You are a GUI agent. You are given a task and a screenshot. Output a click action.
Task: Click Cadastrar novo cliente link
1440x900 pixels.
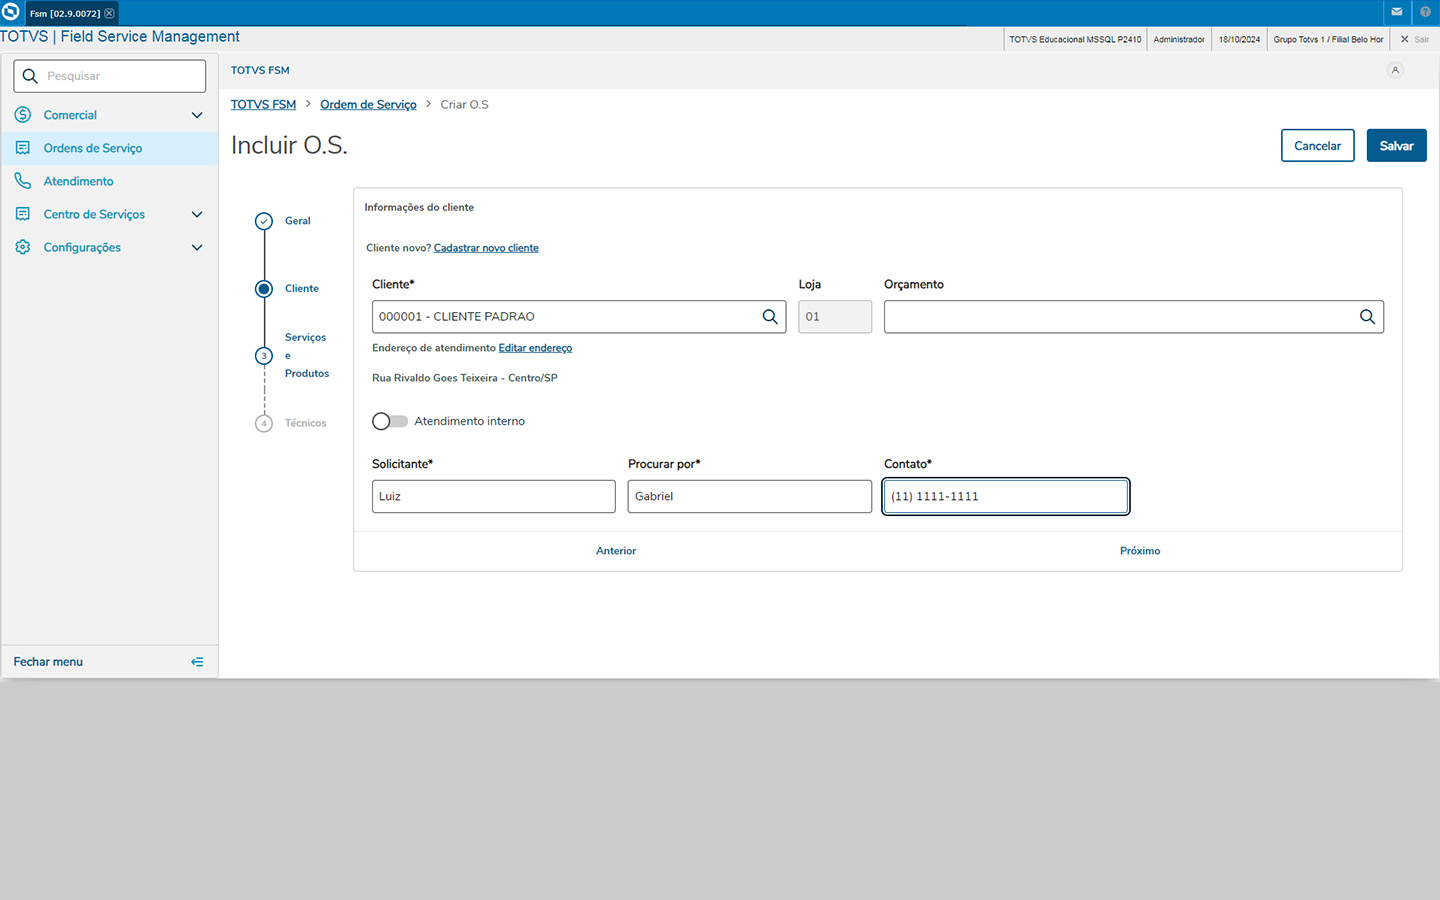(486, 248)
